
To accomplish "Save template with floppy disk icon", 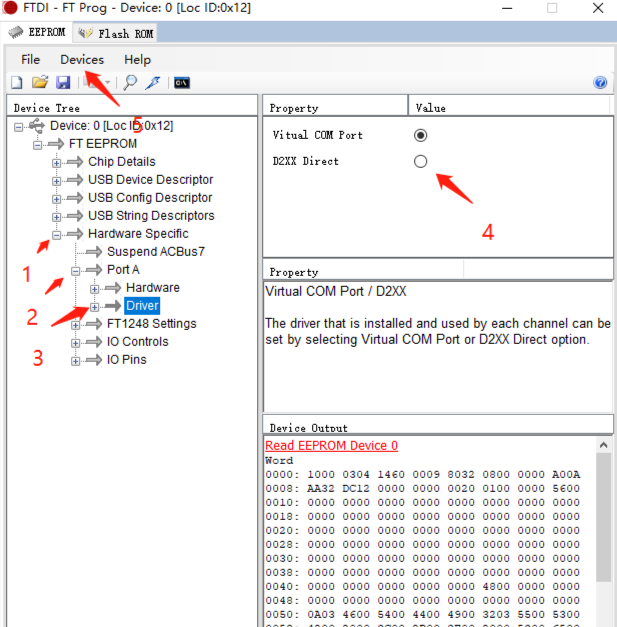I will coord(63,82).
